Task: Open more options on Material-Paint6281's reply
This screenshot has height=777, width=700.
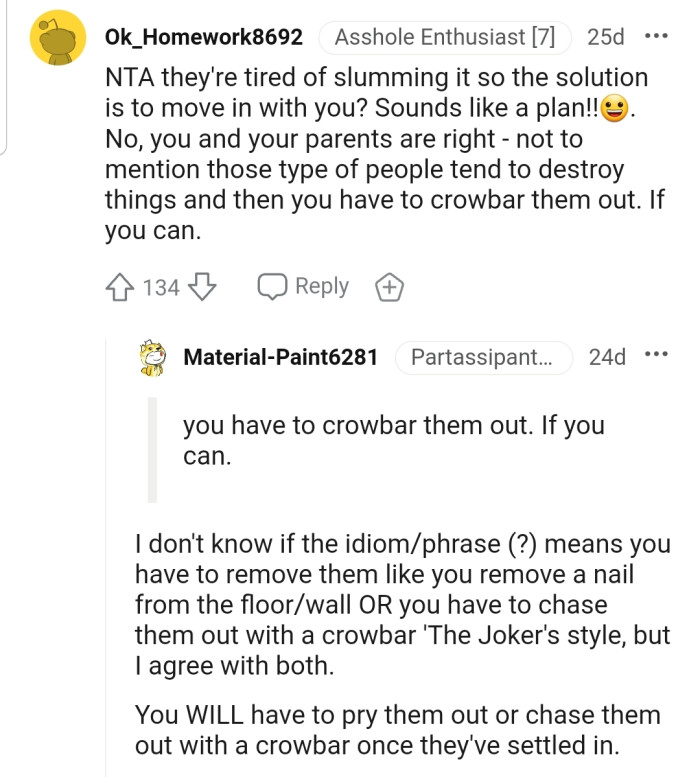Action: pyautogui.click(x=656, y=356)
